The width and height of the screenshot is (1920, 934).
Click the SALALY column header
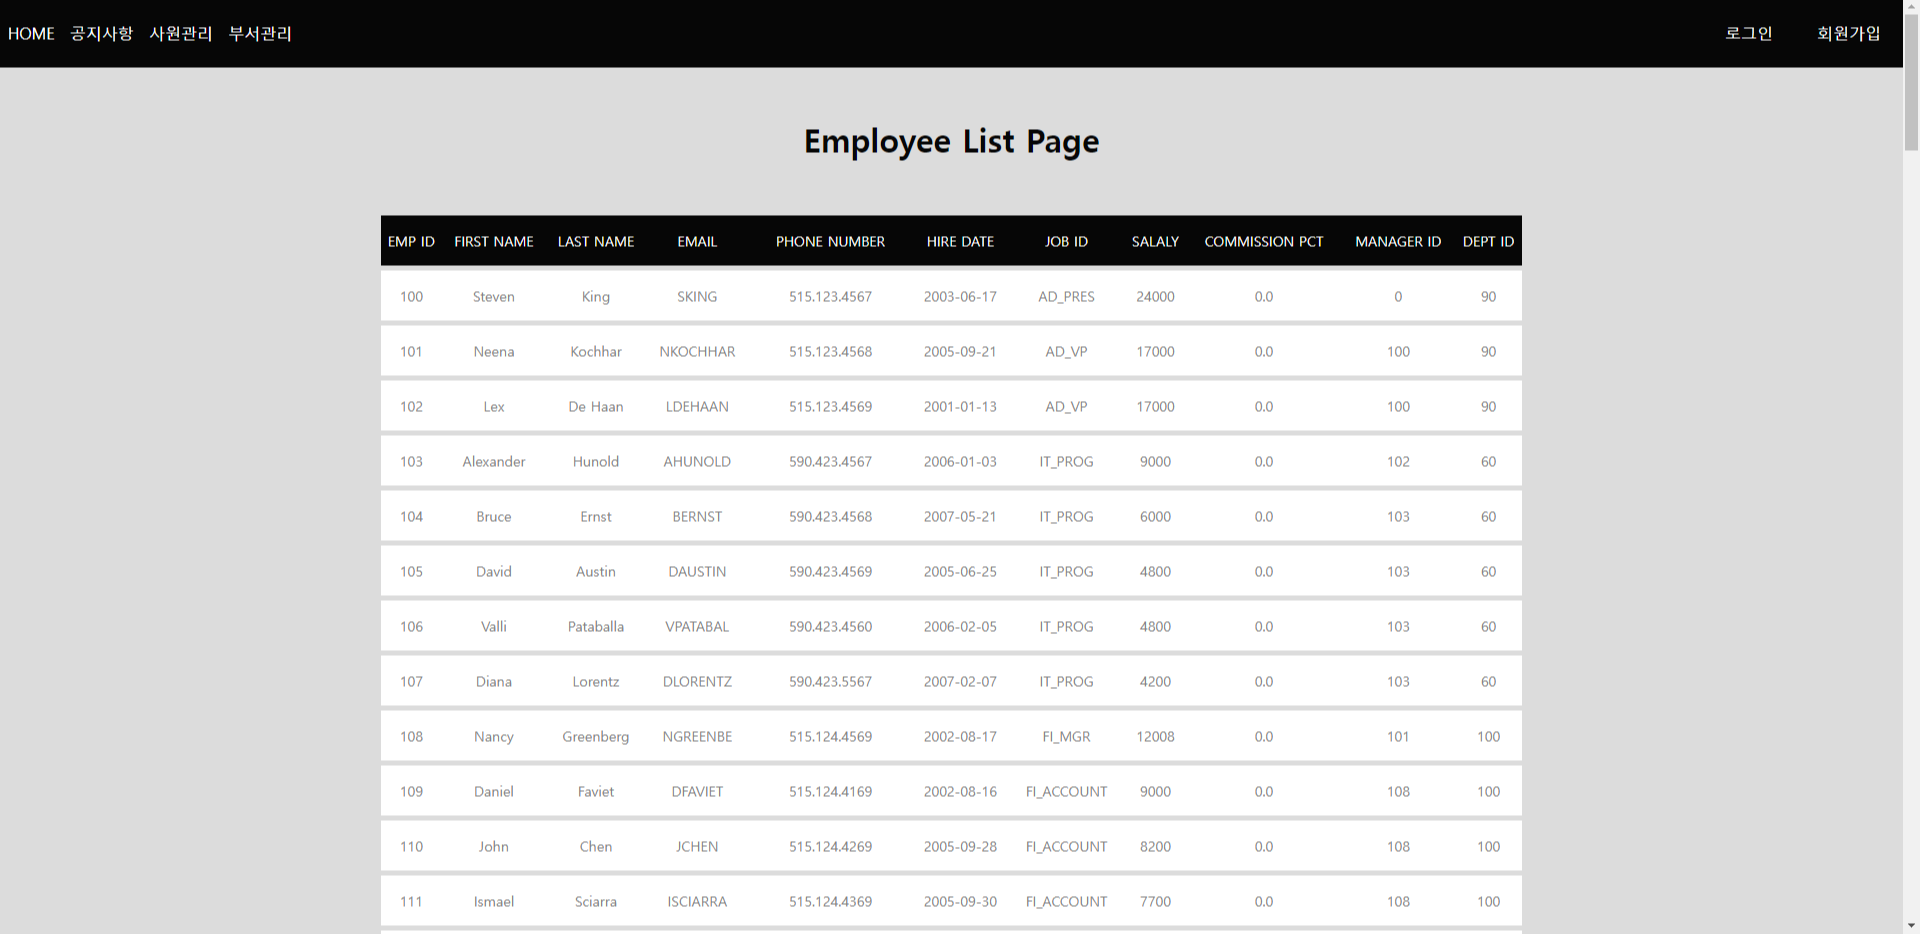pyautogui.click(x=1155, y=241)
